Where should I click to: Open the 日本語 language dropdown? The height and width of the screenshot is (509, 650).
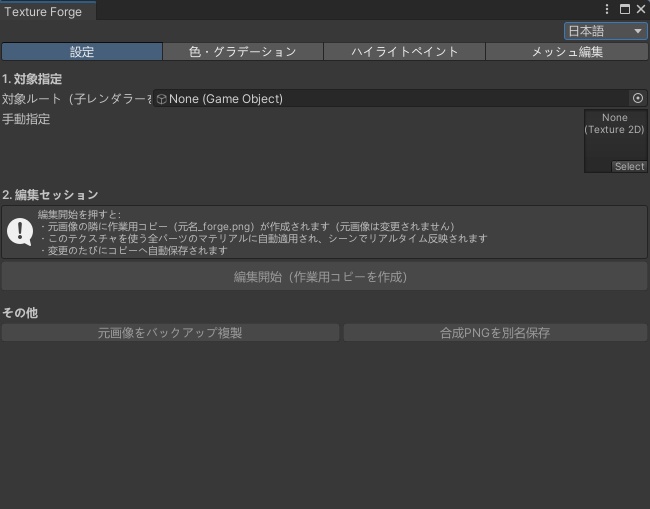(605, 31)
